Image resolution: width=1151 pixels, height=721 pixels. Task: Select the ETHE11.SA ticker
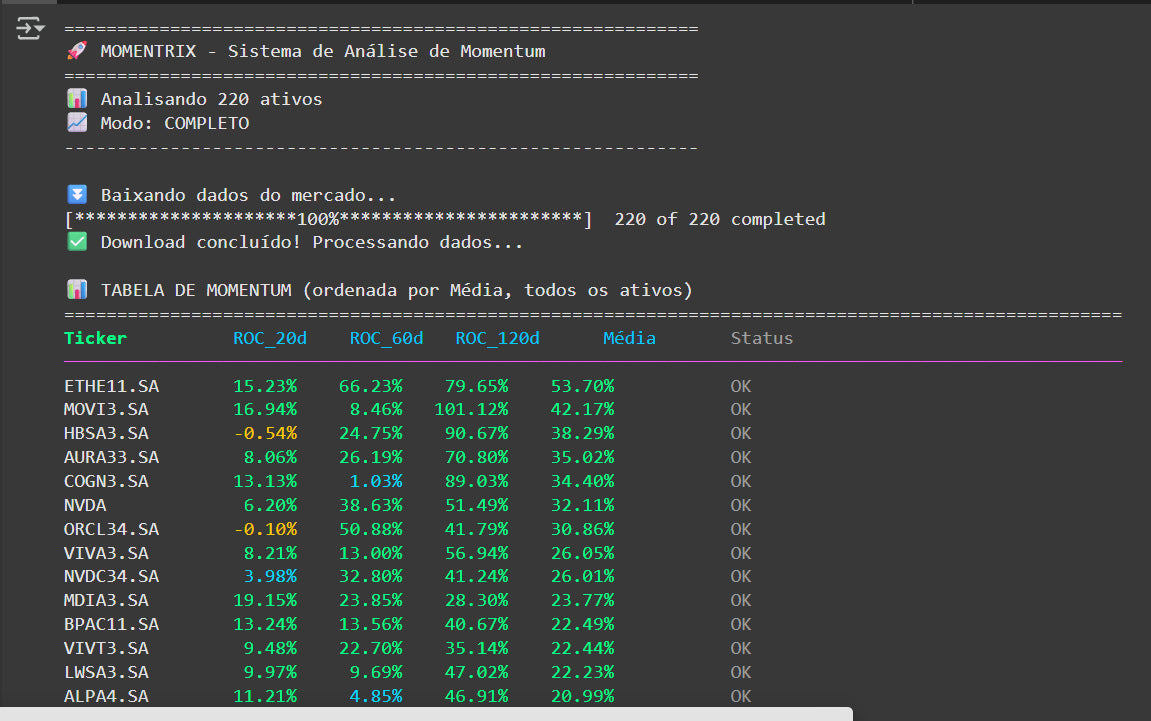click(x=111, y=386)
